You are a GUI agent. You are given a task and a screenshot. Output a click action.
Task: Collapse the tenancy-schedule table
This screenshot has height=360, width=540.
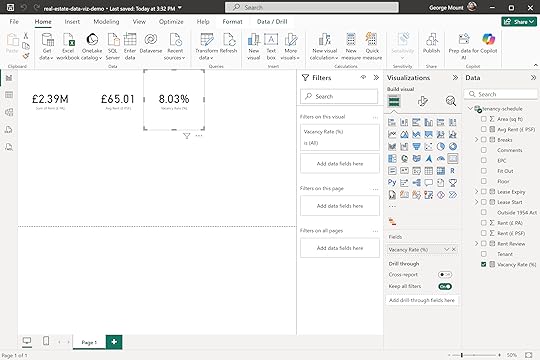(x=470, y=109)
